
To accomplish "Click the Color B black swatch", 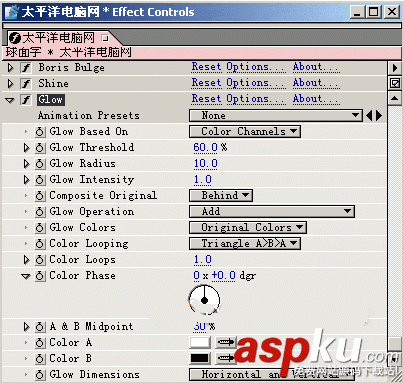I will [x=200, y=358].
